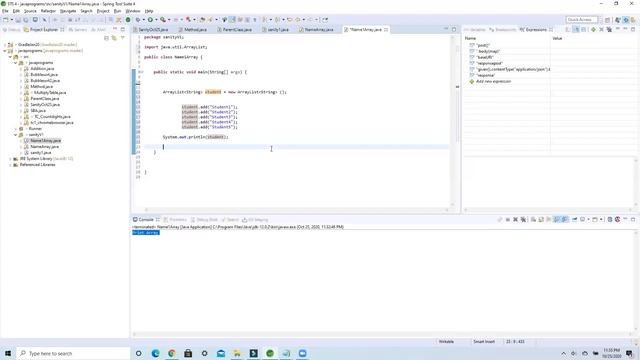Open Project Explorer view menu triangle

pos(122,38)
